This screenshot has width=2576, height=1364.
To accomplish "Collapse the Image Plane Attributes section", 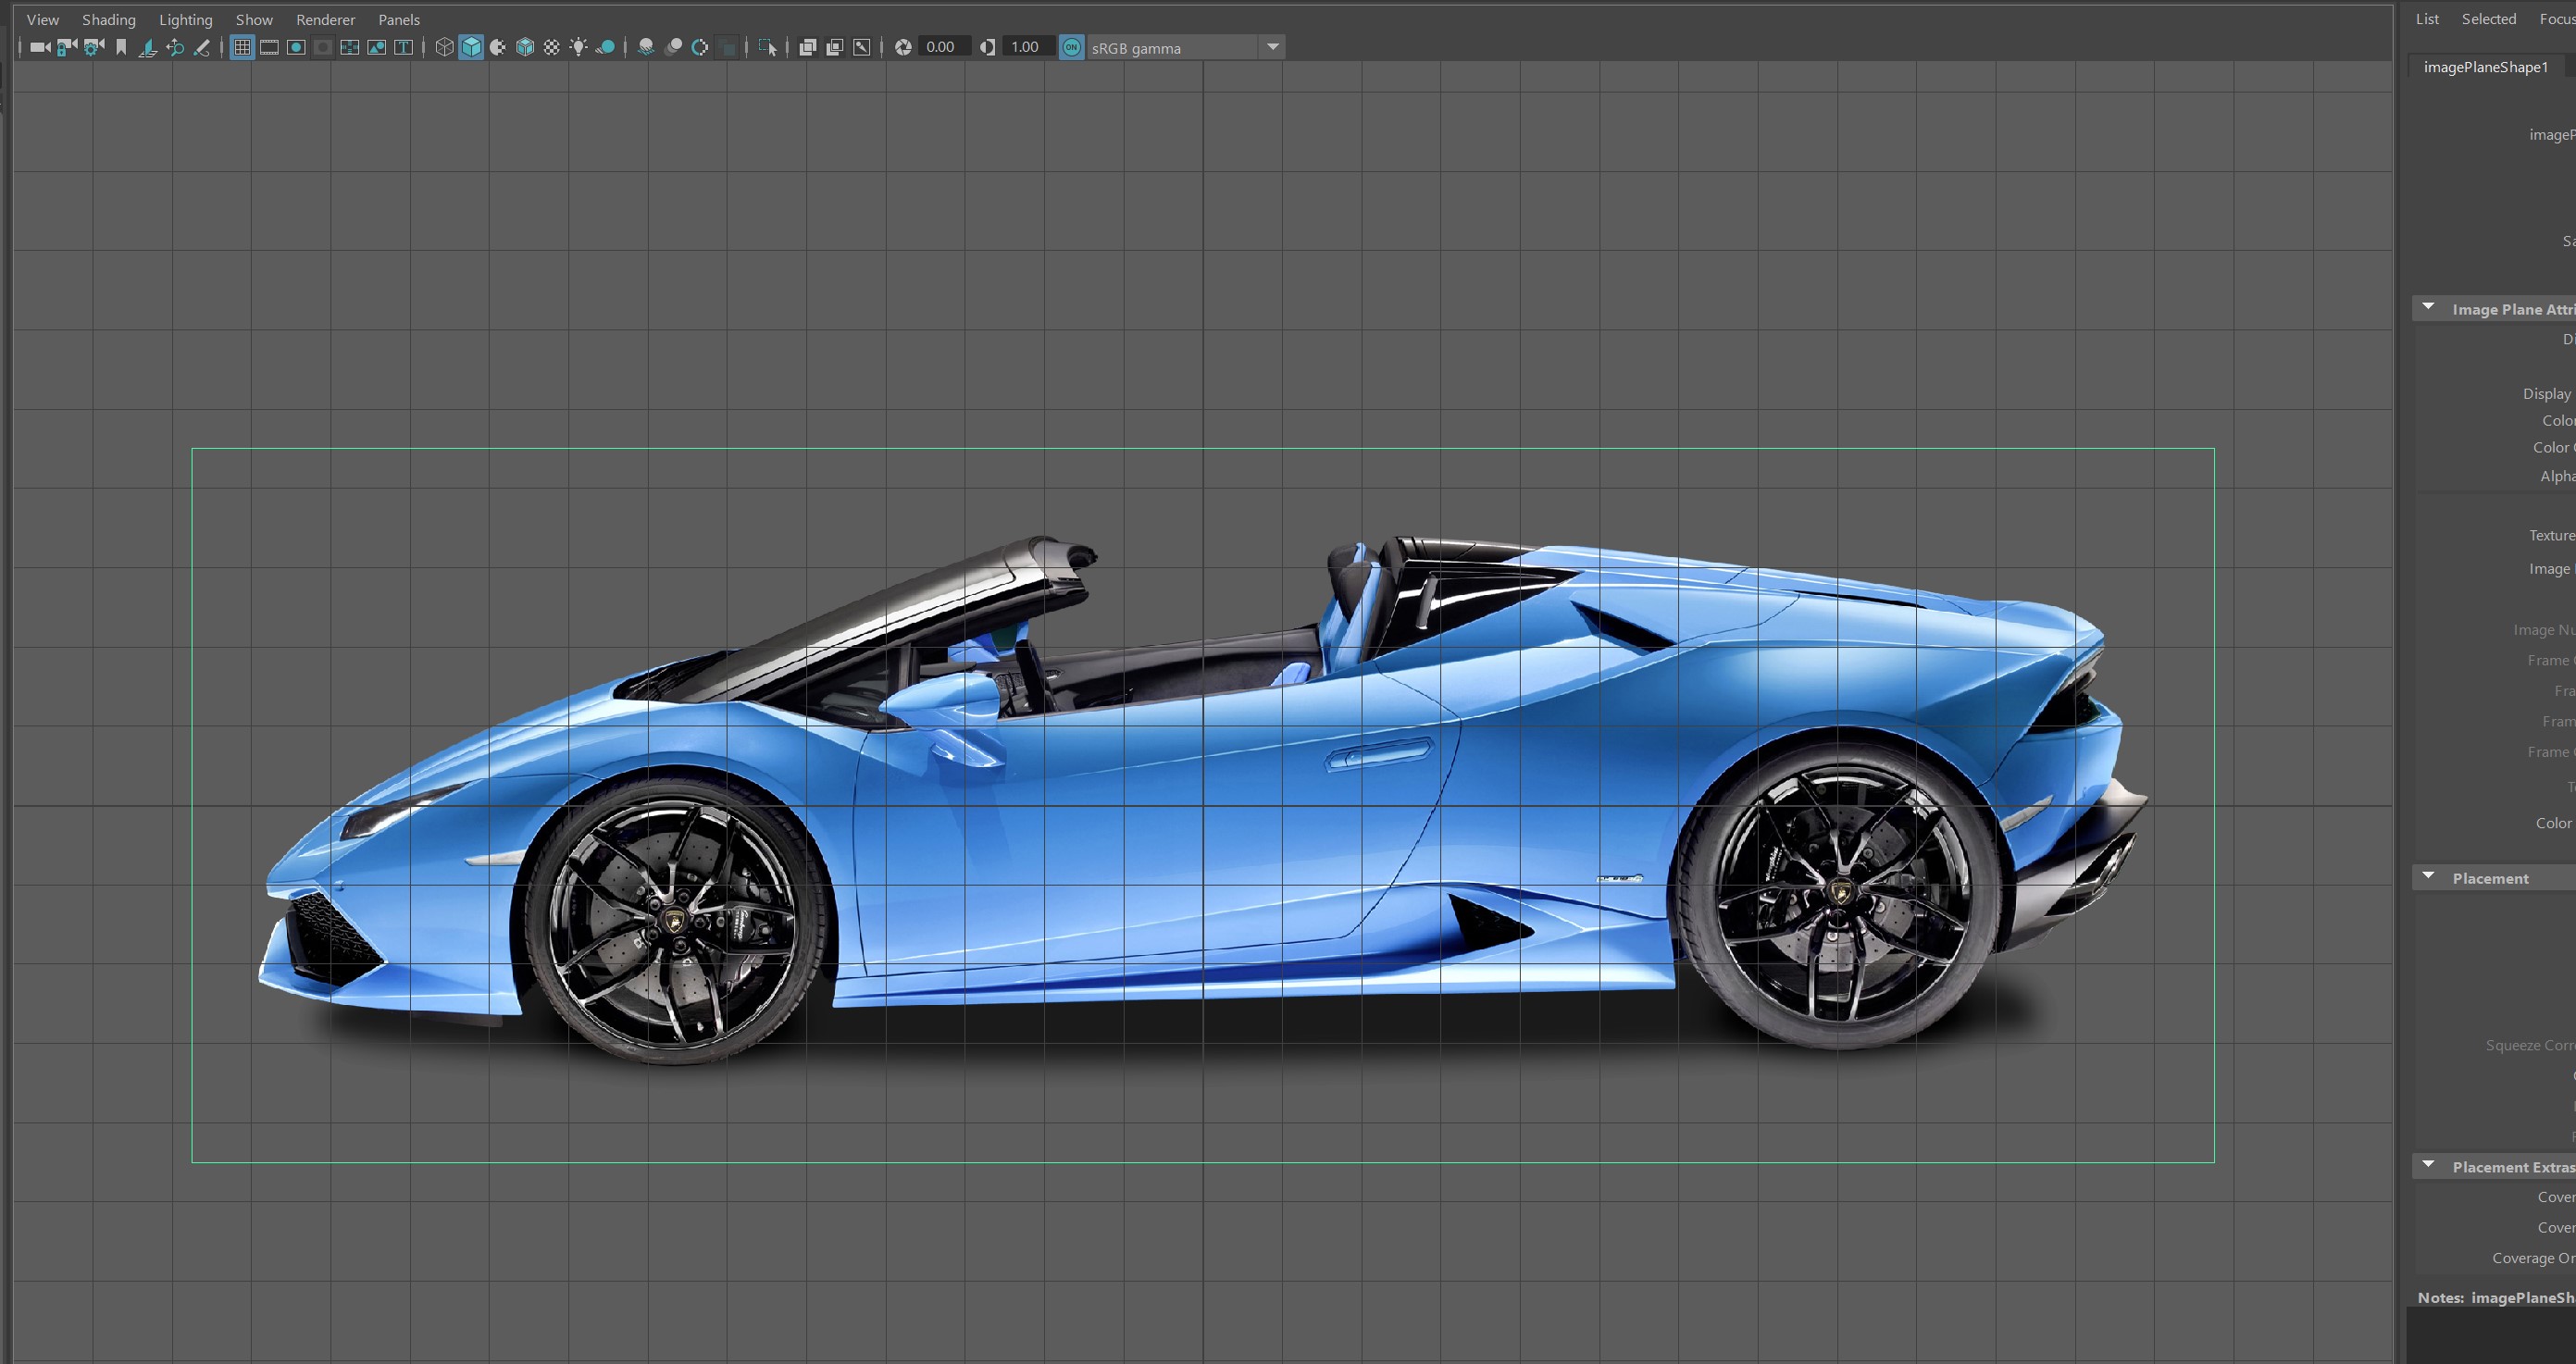I will tap(2428, 308).
